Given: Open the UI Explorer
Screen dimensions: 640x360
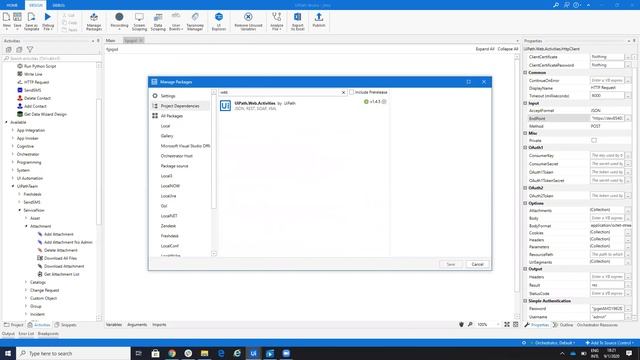Looking at the screenshot, I should pyautogui.click(x=219, y=21).
